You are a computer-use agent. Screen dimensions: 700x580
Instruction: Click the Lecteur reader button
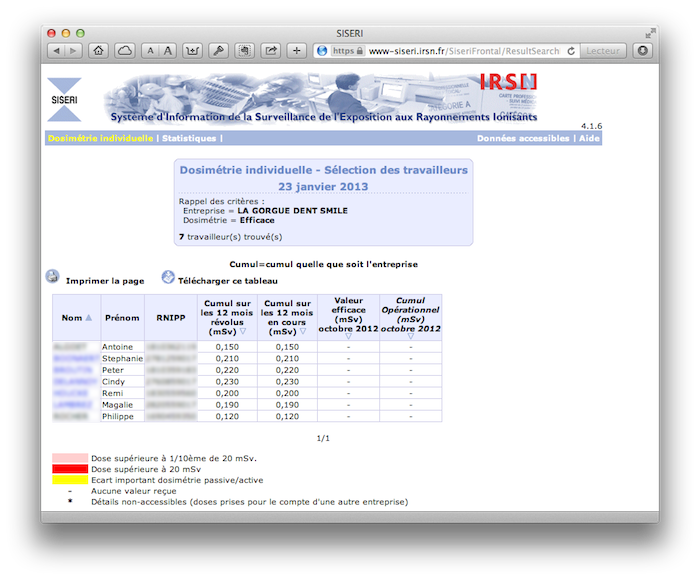coord(602,50)
